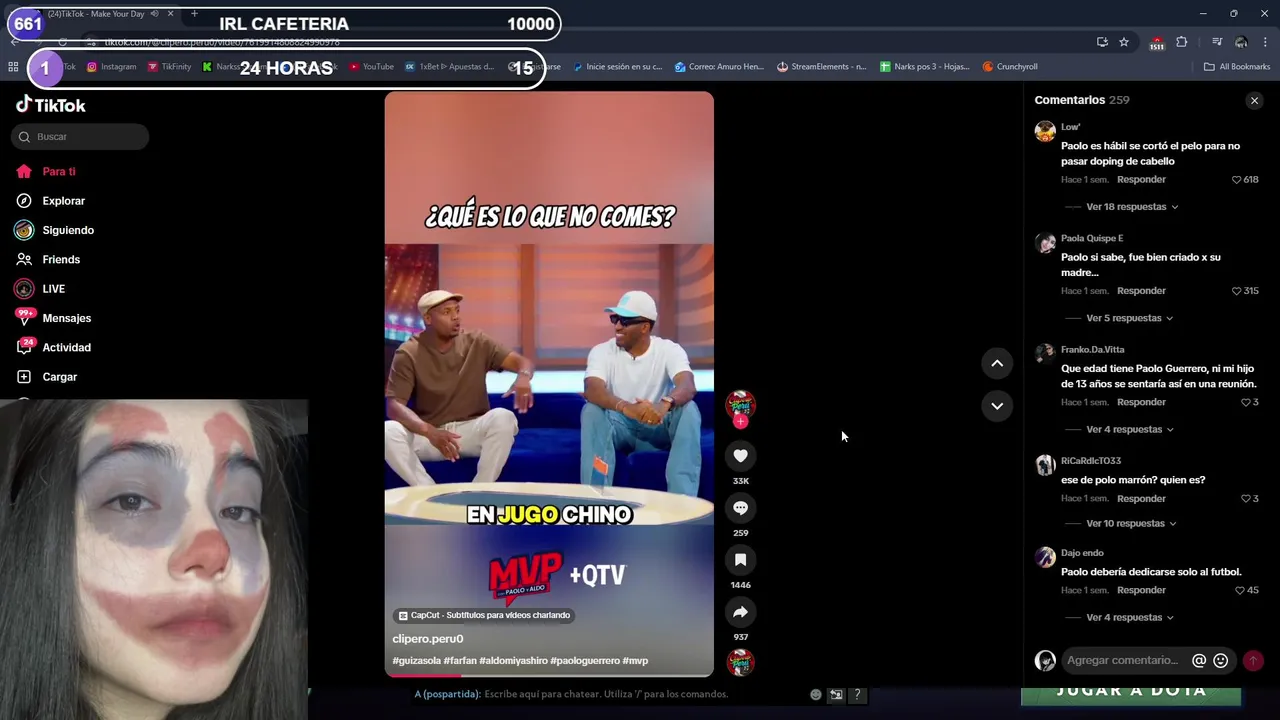Expand Ver 4 respuestas under Dajo endo

[1130, 618]
